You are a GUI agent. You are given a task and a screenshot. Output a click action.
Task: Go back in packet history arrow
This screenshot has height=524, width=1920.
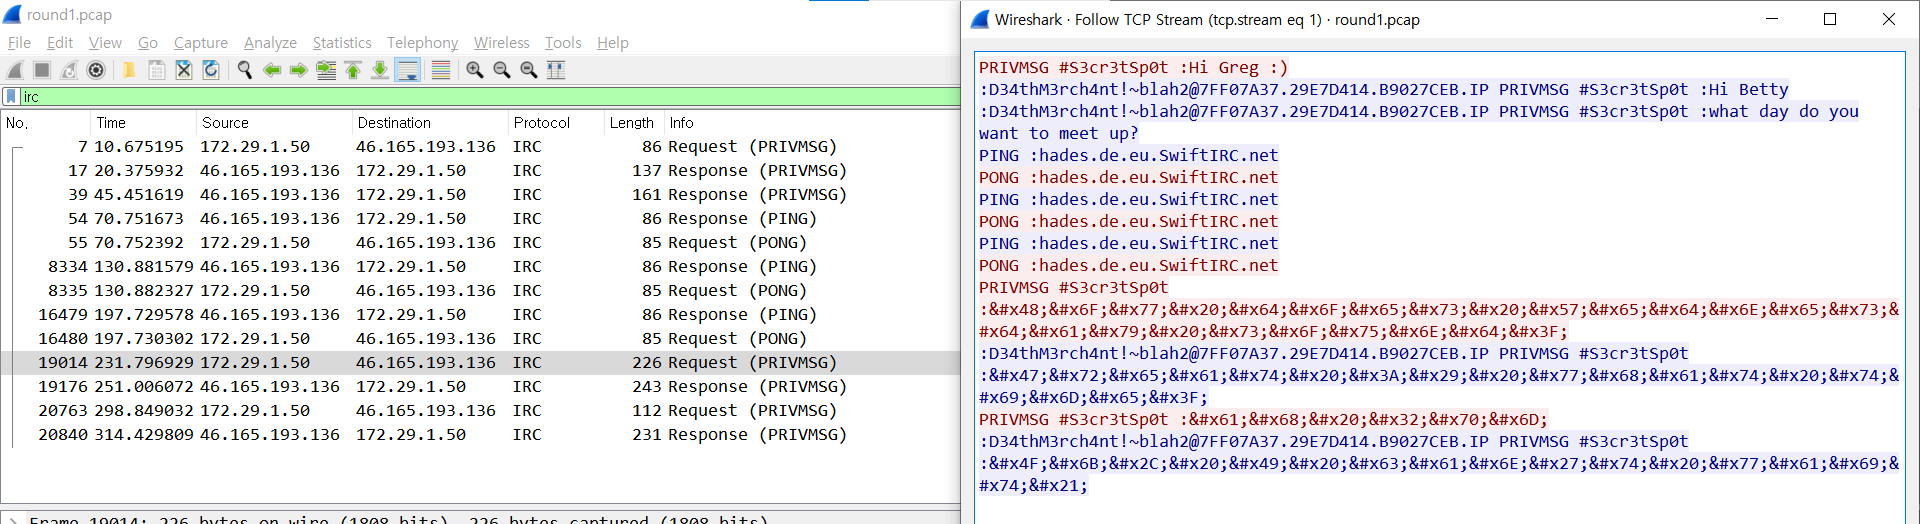[271, 70]
